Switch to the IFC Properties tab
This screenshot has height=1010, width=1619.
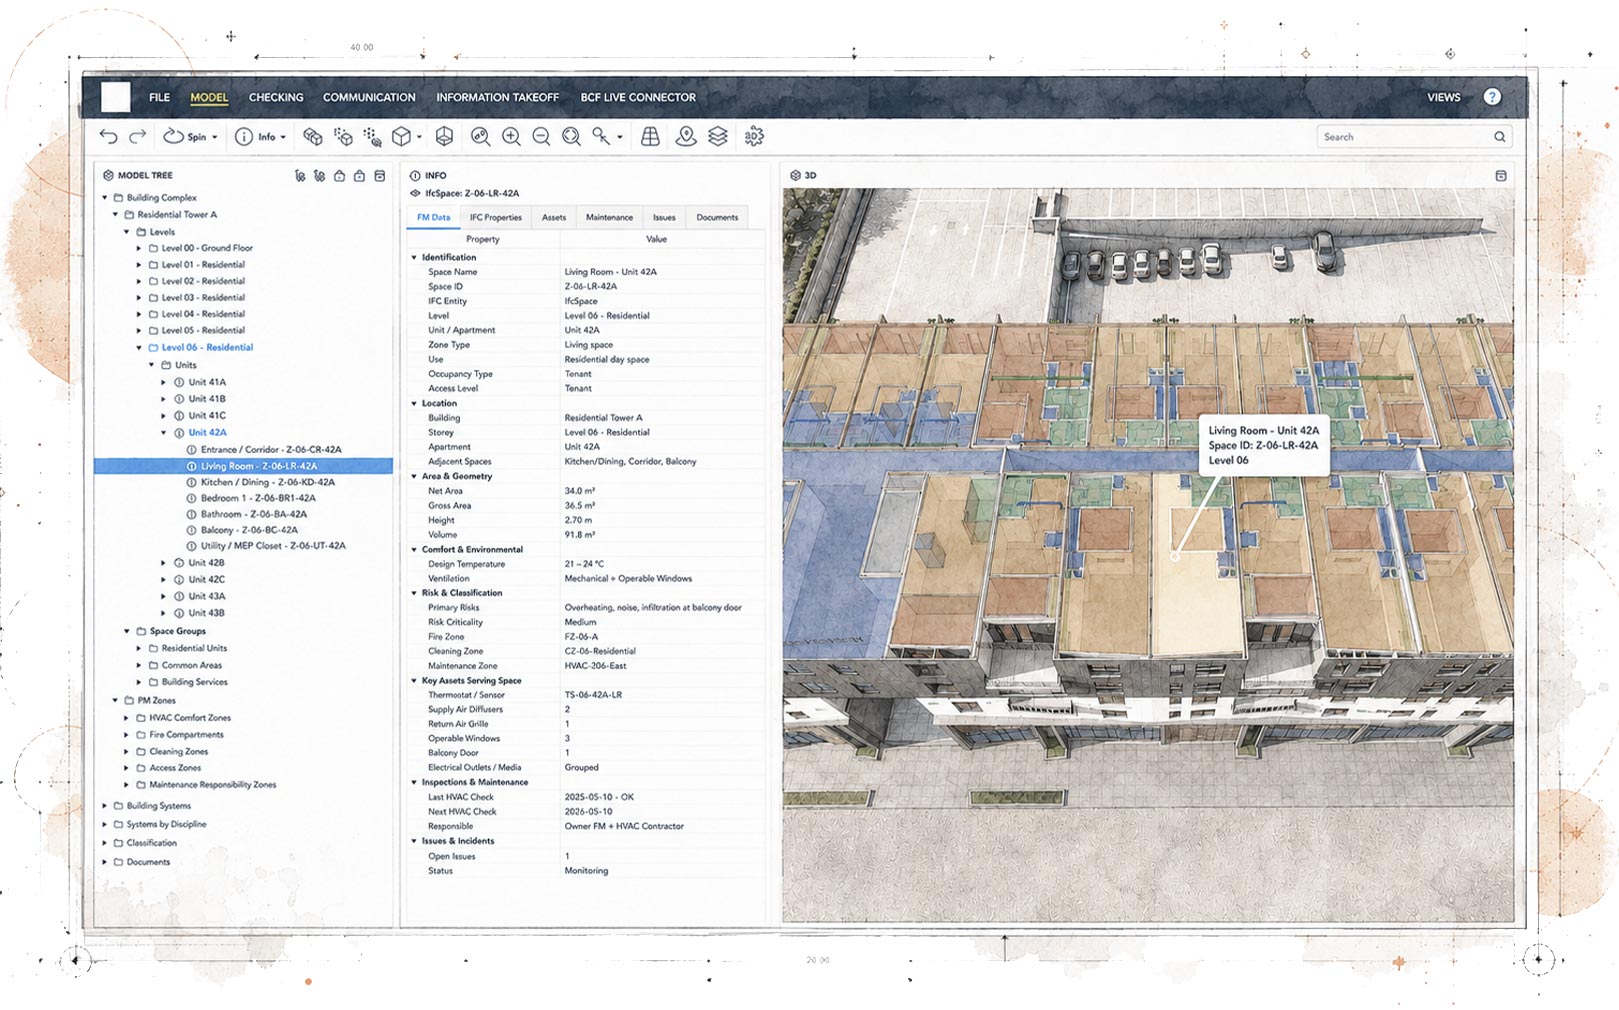tap(496, 217)
